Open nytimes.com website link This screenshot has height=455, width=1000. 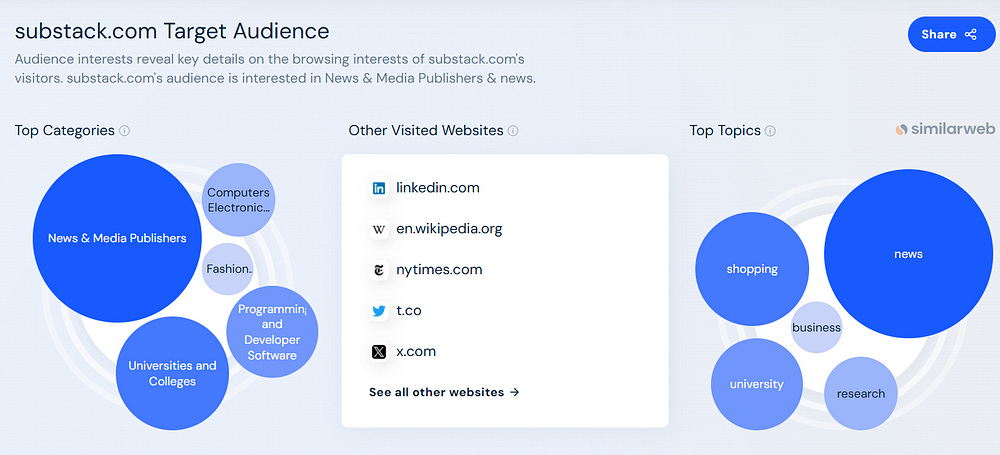click(x=439, y=269)
